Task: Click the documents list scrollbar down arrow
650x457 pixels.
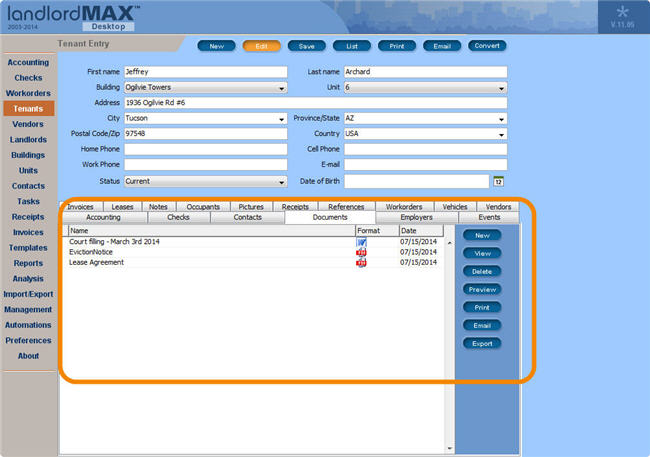Action: point(449,449)
